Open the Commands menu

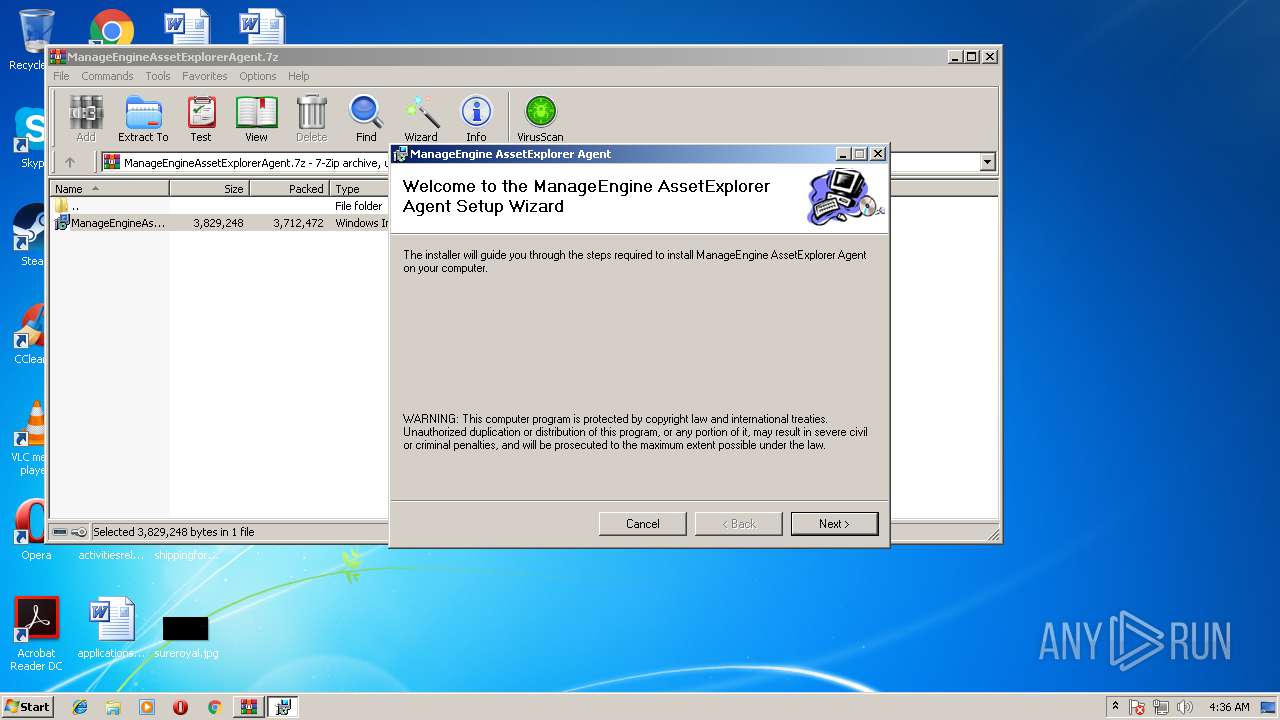[x=107, y=76]
